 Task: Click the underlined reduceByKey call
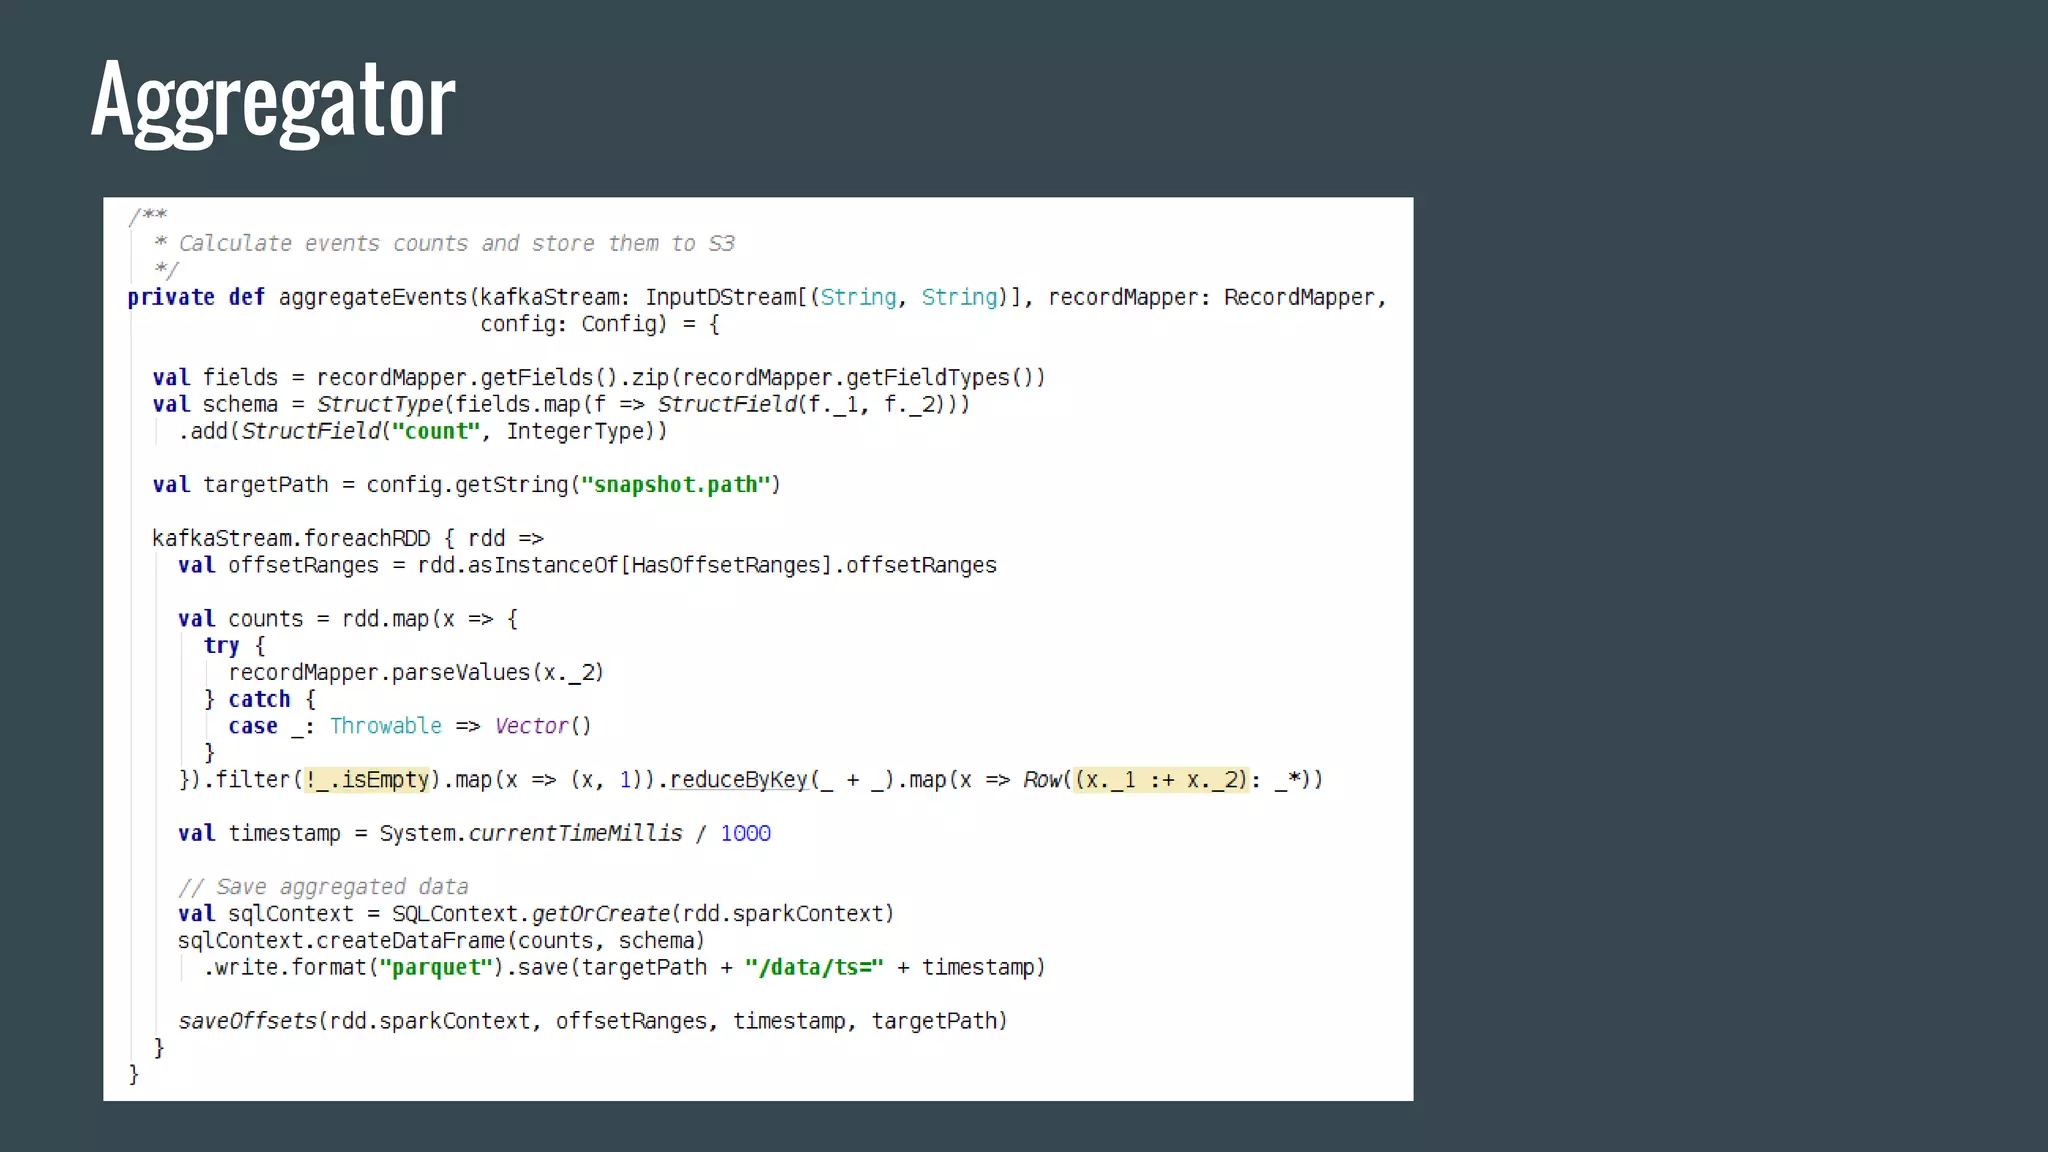coord(738,780)
